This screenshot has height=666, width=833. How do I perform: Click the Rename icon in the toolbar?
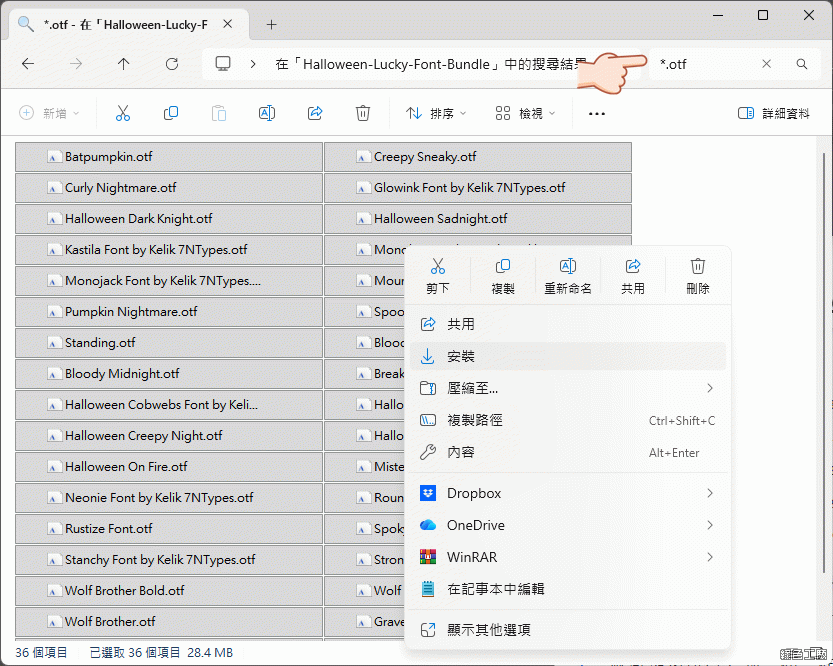267,114
